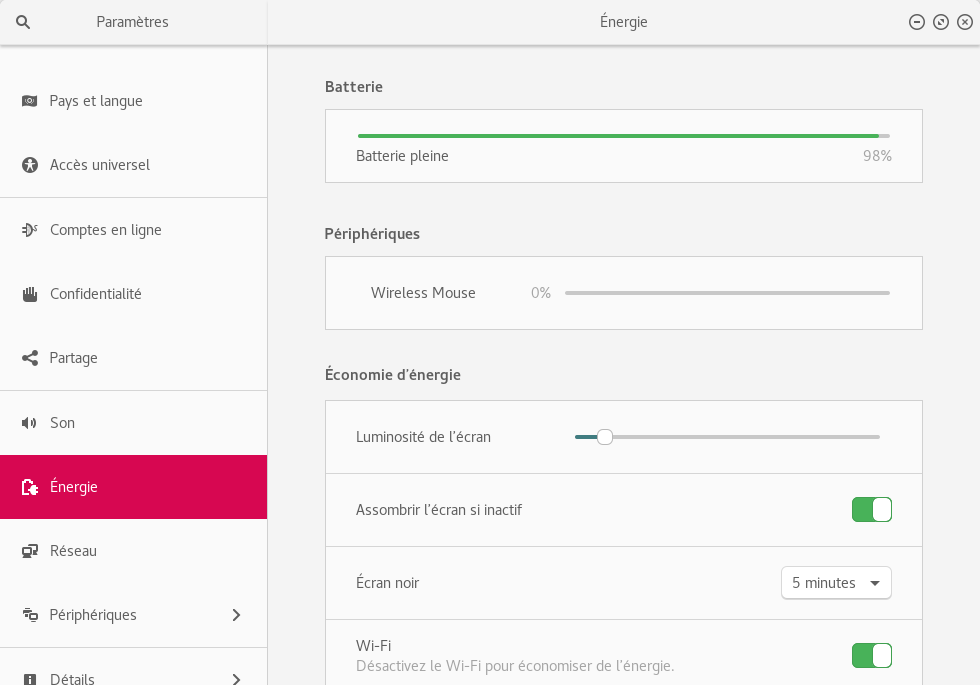This screenshot has width=980, height=685.
Task: Open the Écran noir 5 minutes dropdown
Action: coord(835,583)
